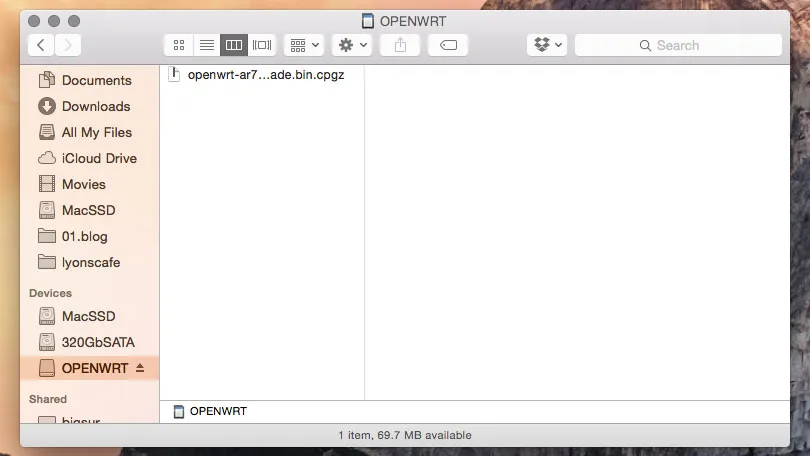
Task: Open iCloud Drive in the sidebar
Action: pos(89,158)
